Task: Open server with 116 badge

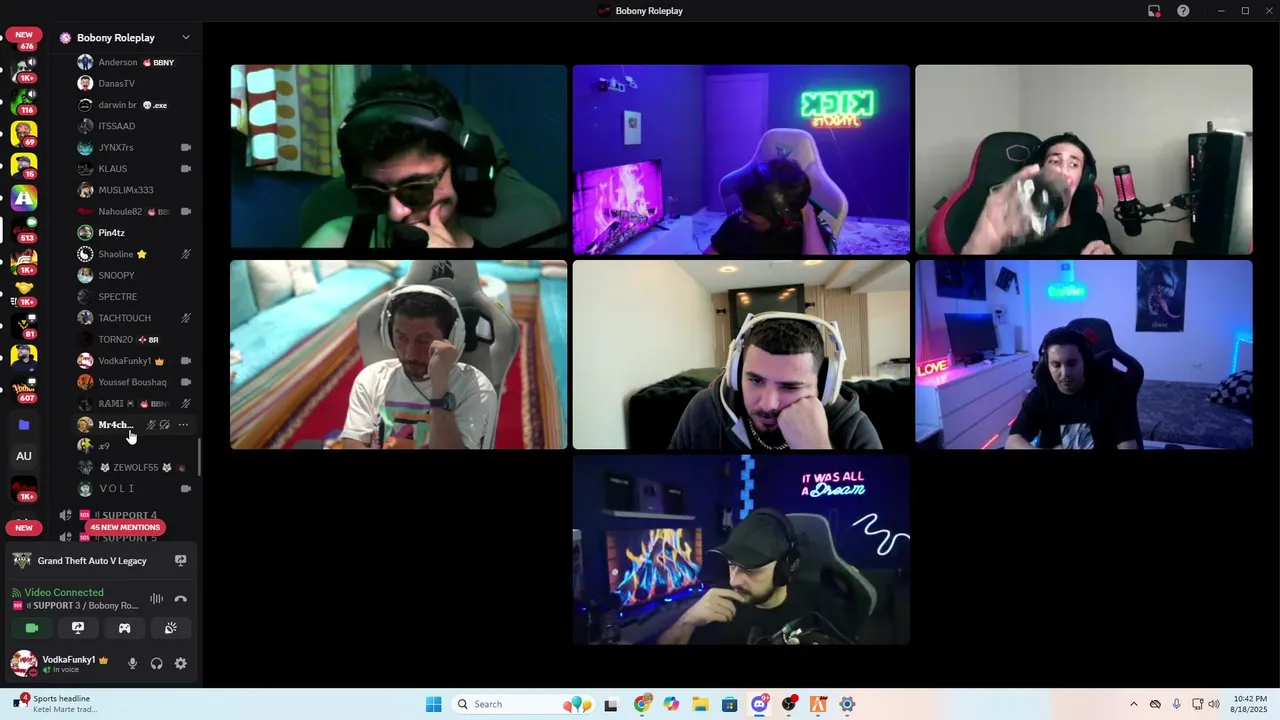Action: pos(24,101)
